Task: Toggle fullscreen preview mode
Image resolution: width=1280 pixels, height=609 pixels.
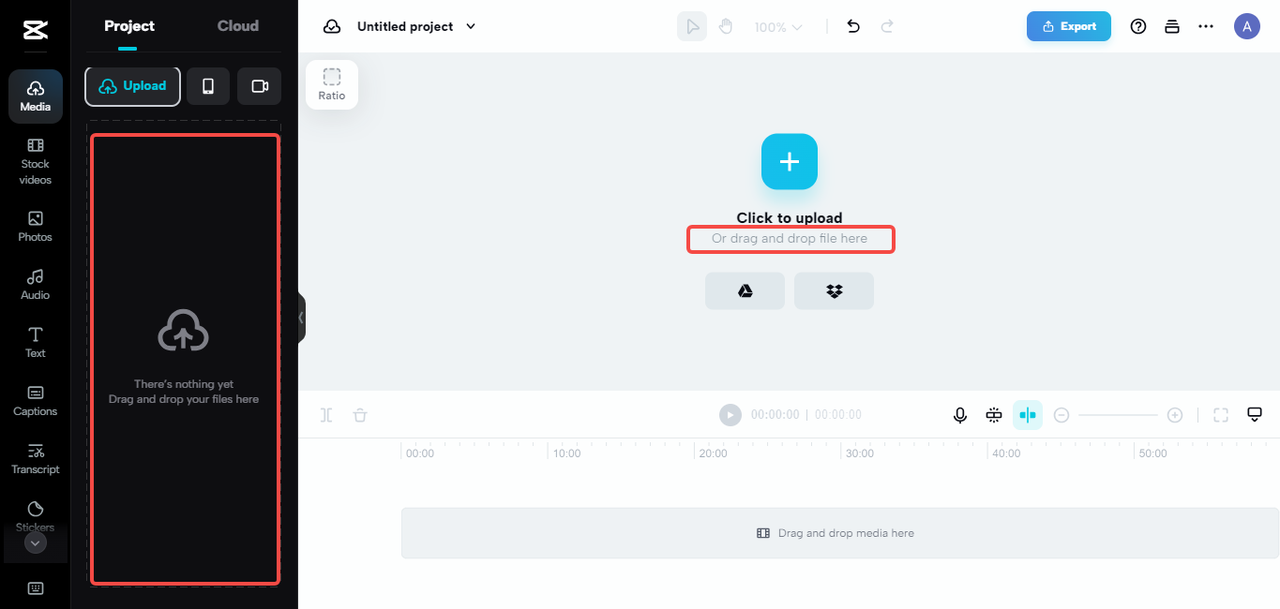Action: point(1221,415)
